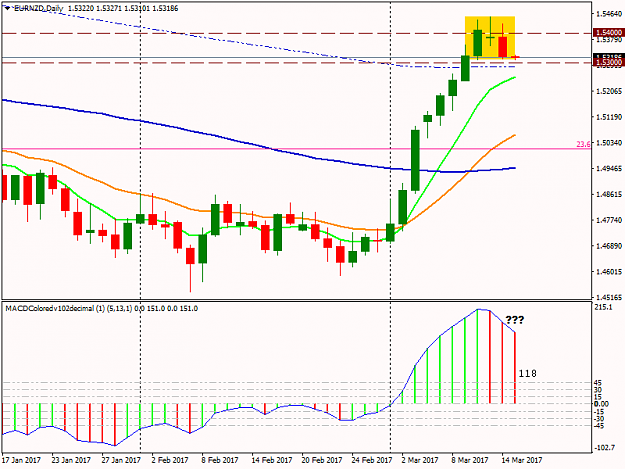Click the 14 Feb 2017 date label

(271, 460)
